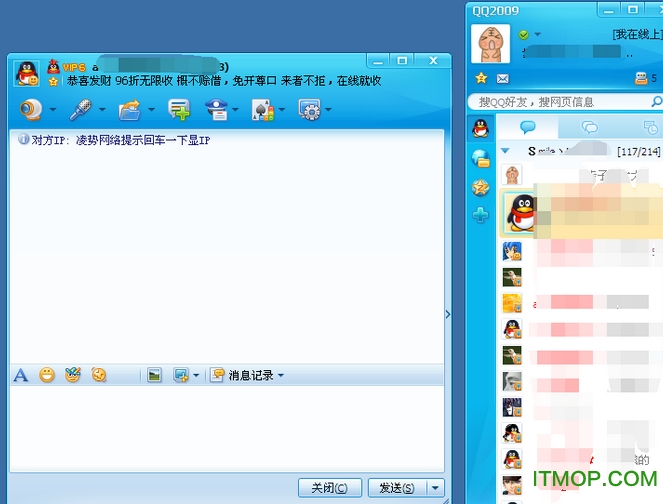Open file transfer dropdown arrow
The height and width of the screenshot is (504, 663).
pos(151,110)
